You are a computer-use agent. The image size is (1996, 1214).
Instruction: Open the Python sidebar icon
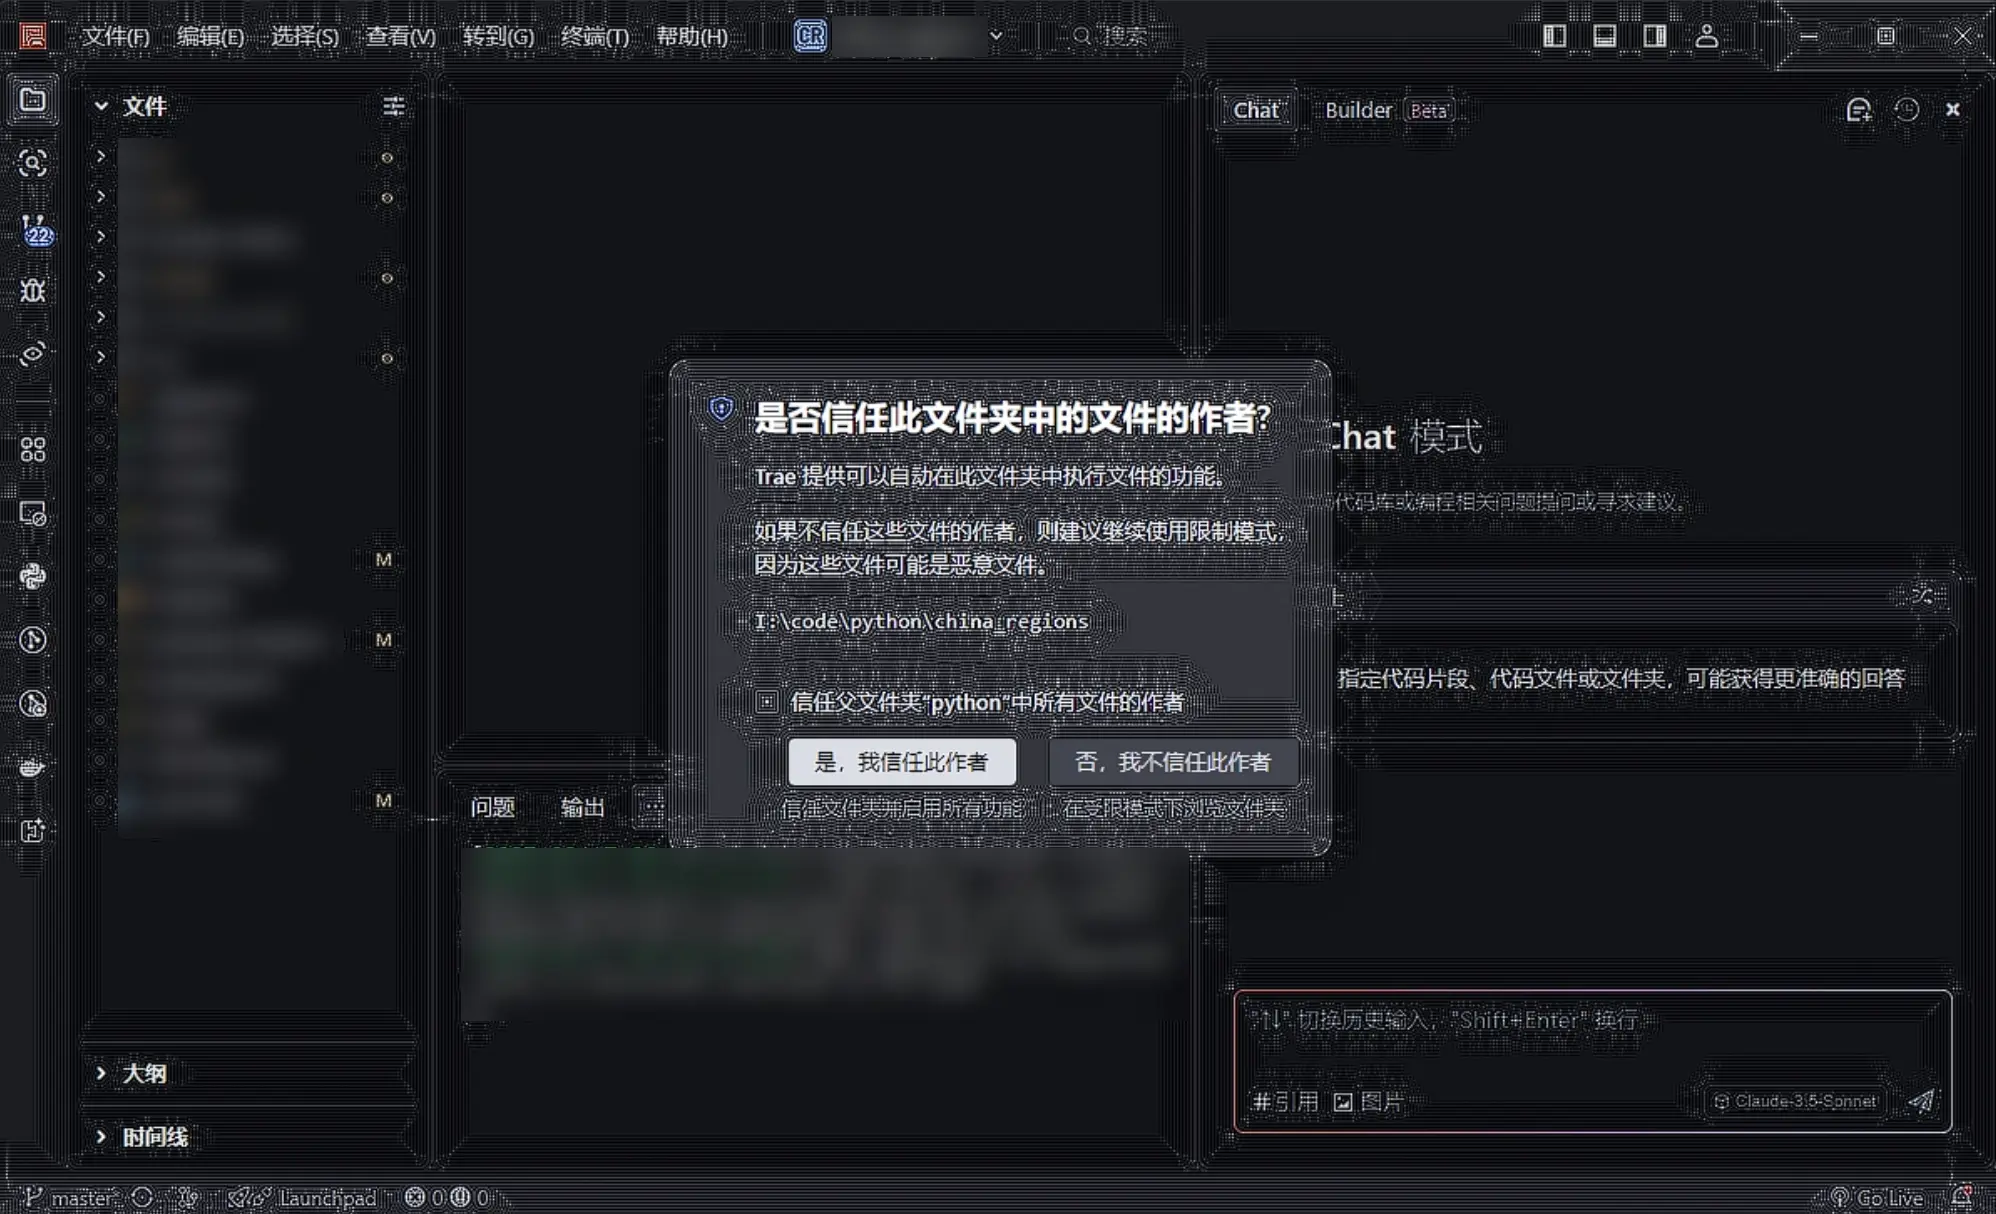(x=33, y=577)
